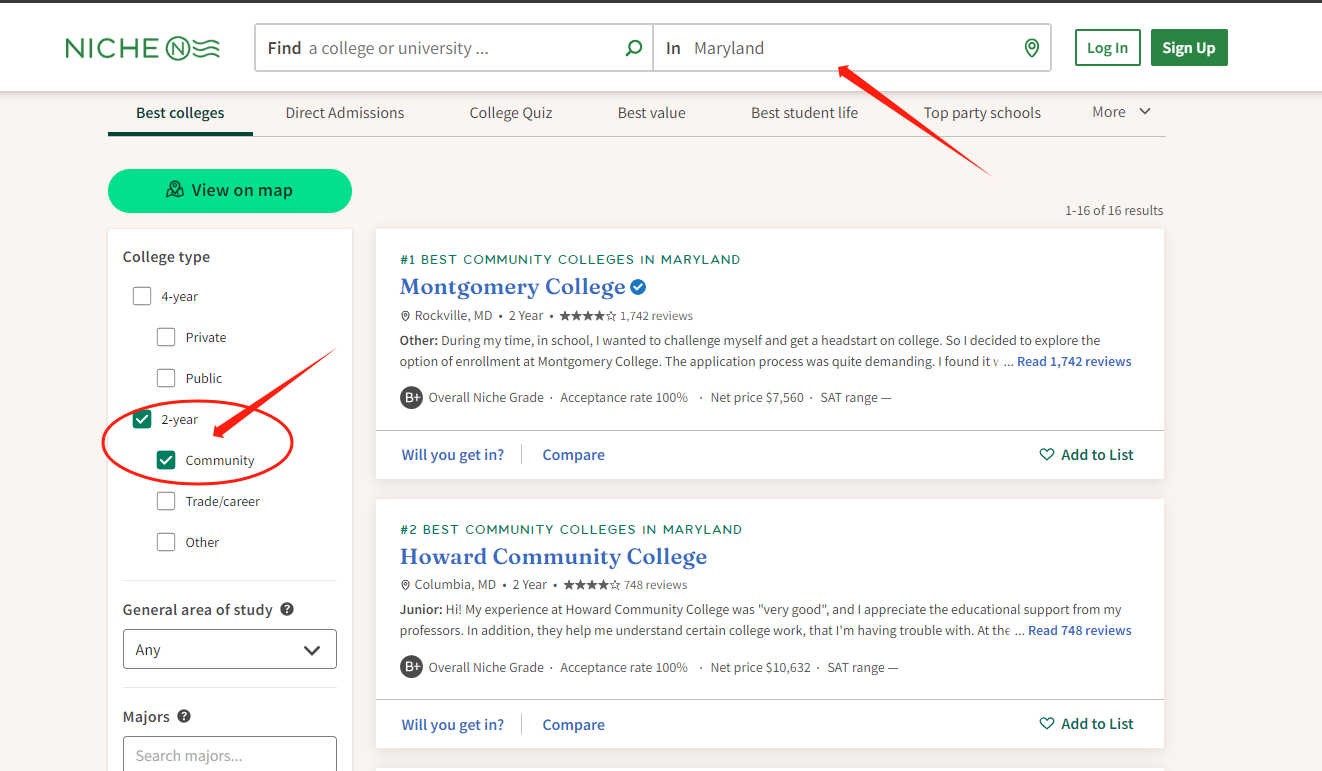Click heart icon on Montgomery College card
1322x771 pixels.
click(x=1047, y=455)
